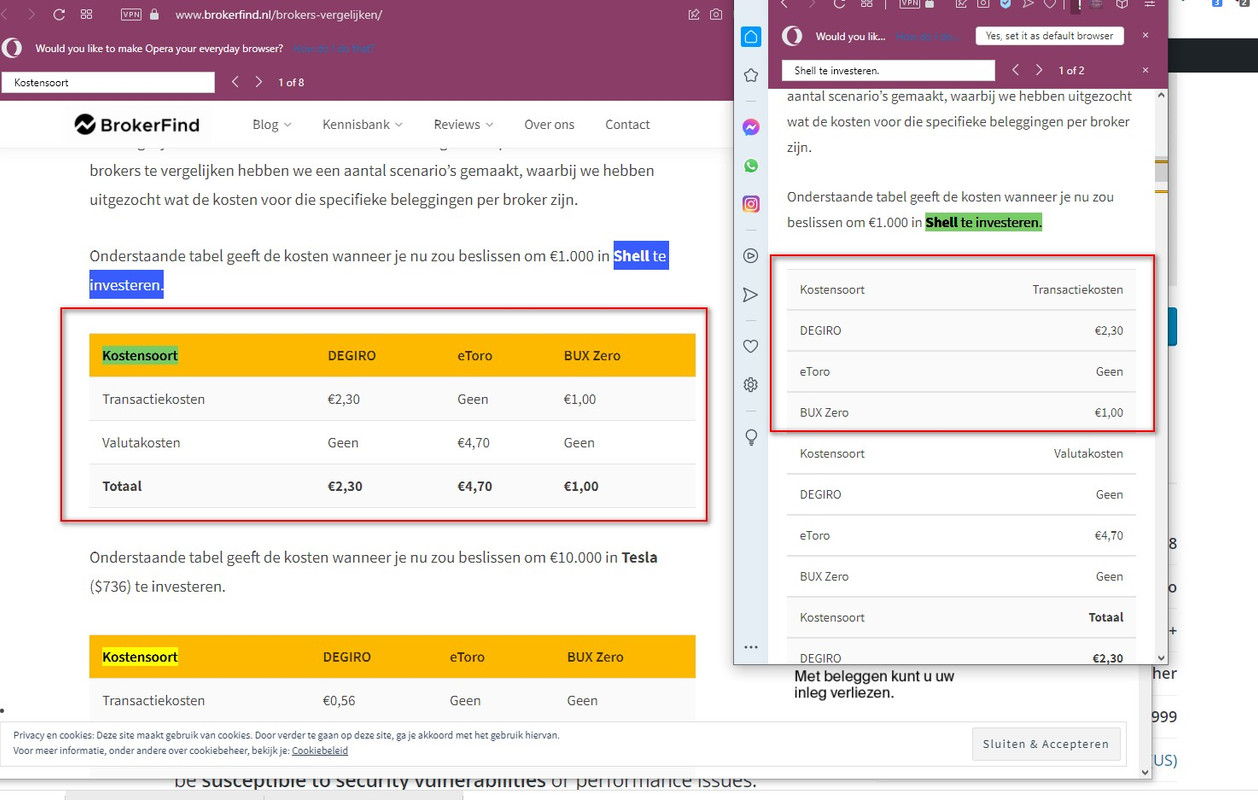Click Valutakosten row's €4,70 in left window
1258x800 pixels.
coord(473,442)
